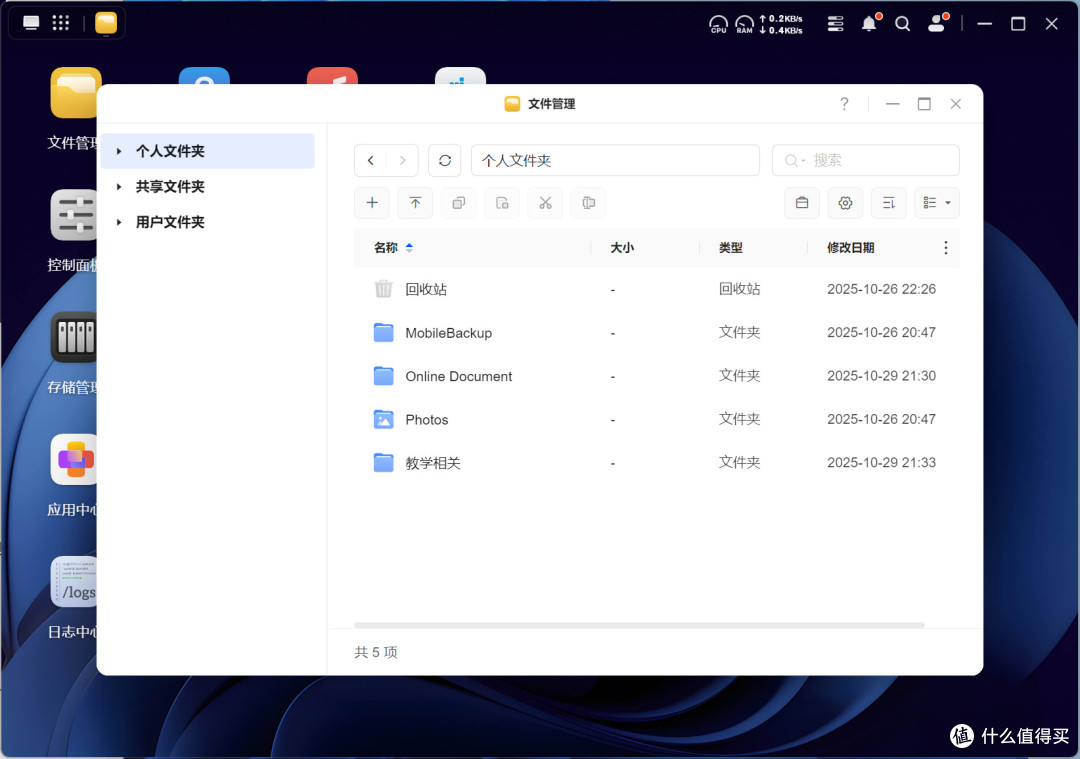This screenshot has width=1080, height=759.
Task: Expand the 共享文件夹 tree arrow
Action: pyautogui.click(x=118, y=187)
